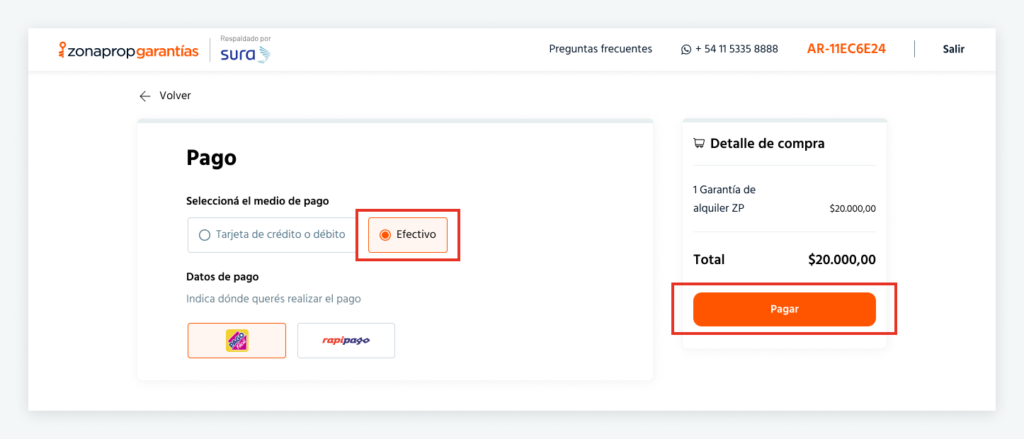Open Preguntas frecuentes

[600, 49]
